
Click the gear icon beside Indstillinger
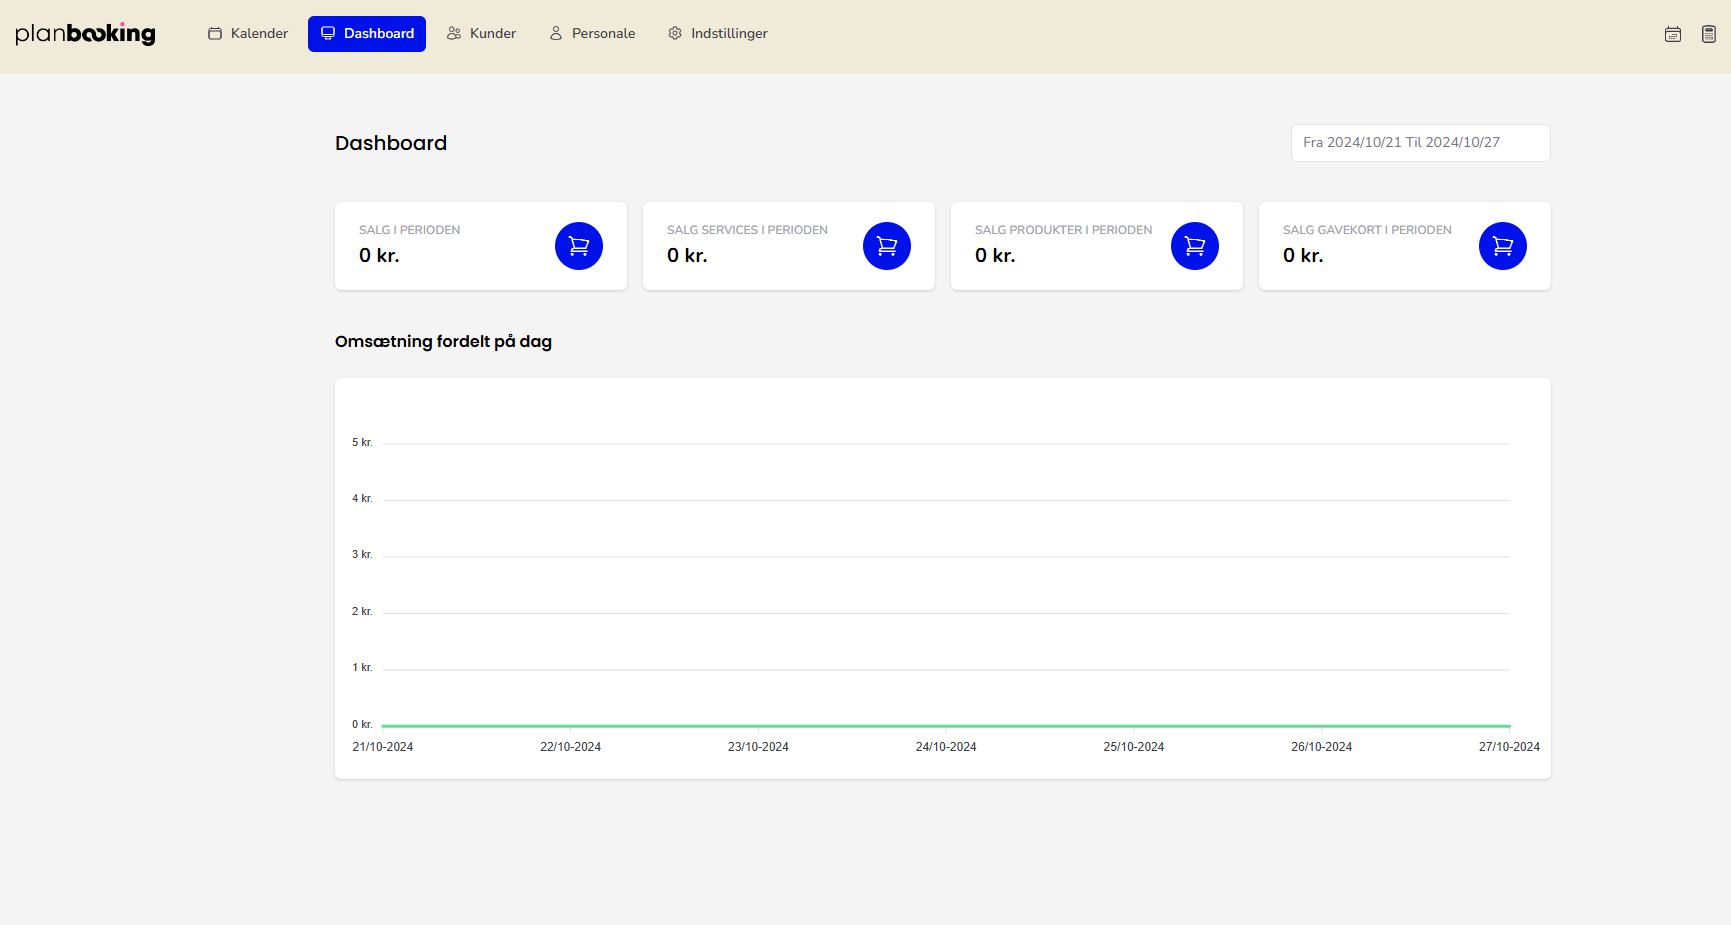tap(675, 34)
